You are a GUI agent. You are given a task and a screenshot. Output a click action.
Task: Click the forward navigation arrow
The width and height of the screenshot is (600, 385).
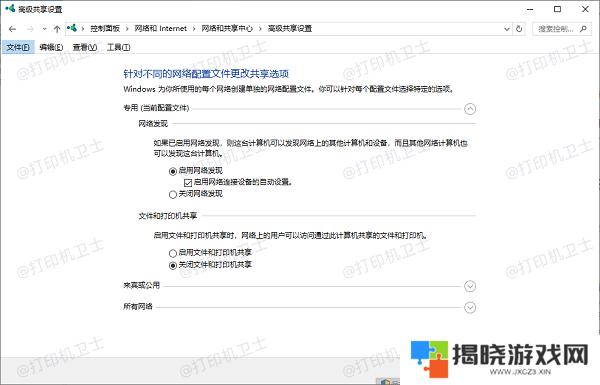(30, 29)
